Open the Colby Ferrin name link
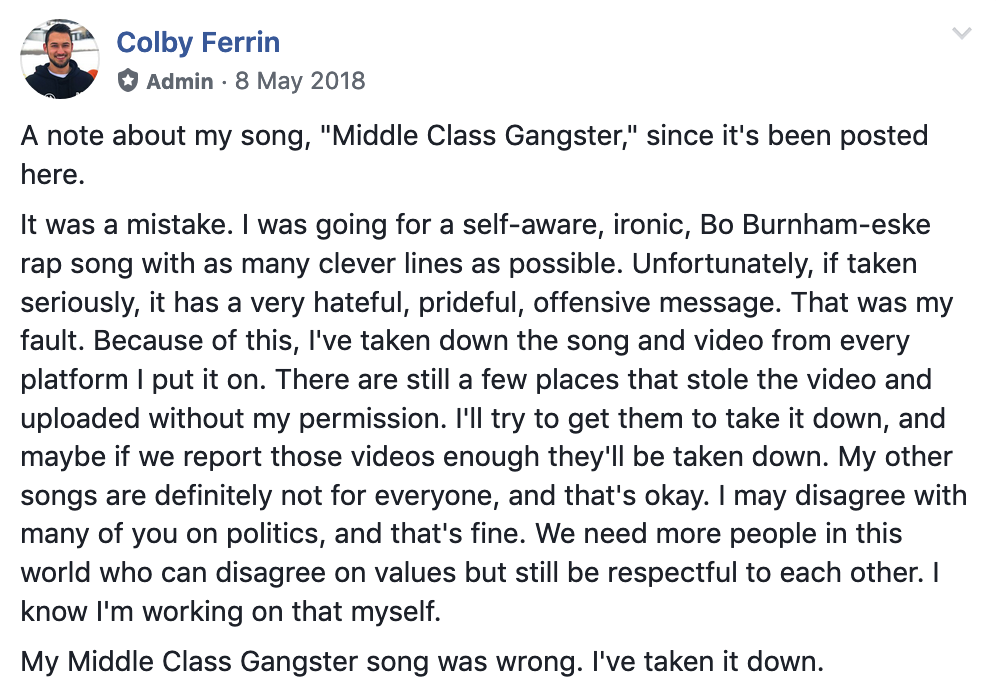Viewport: 996px width, 694px height. pyautogui.click(x=198, y=43)
